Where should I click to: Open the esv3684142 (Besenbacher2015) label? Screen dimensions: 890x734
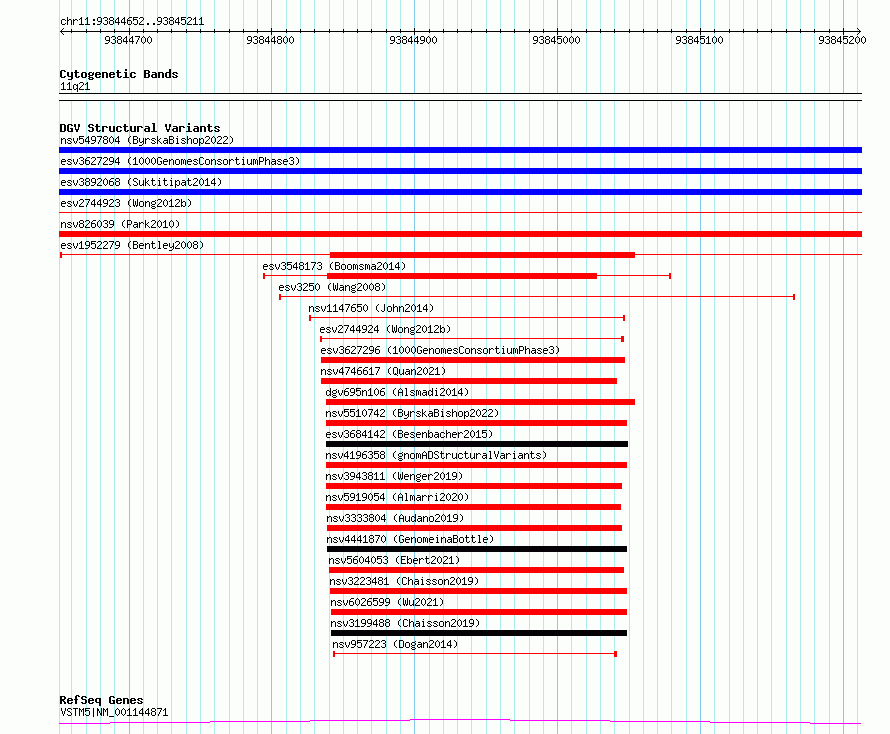pyautogui.click(x=409, y=434)
